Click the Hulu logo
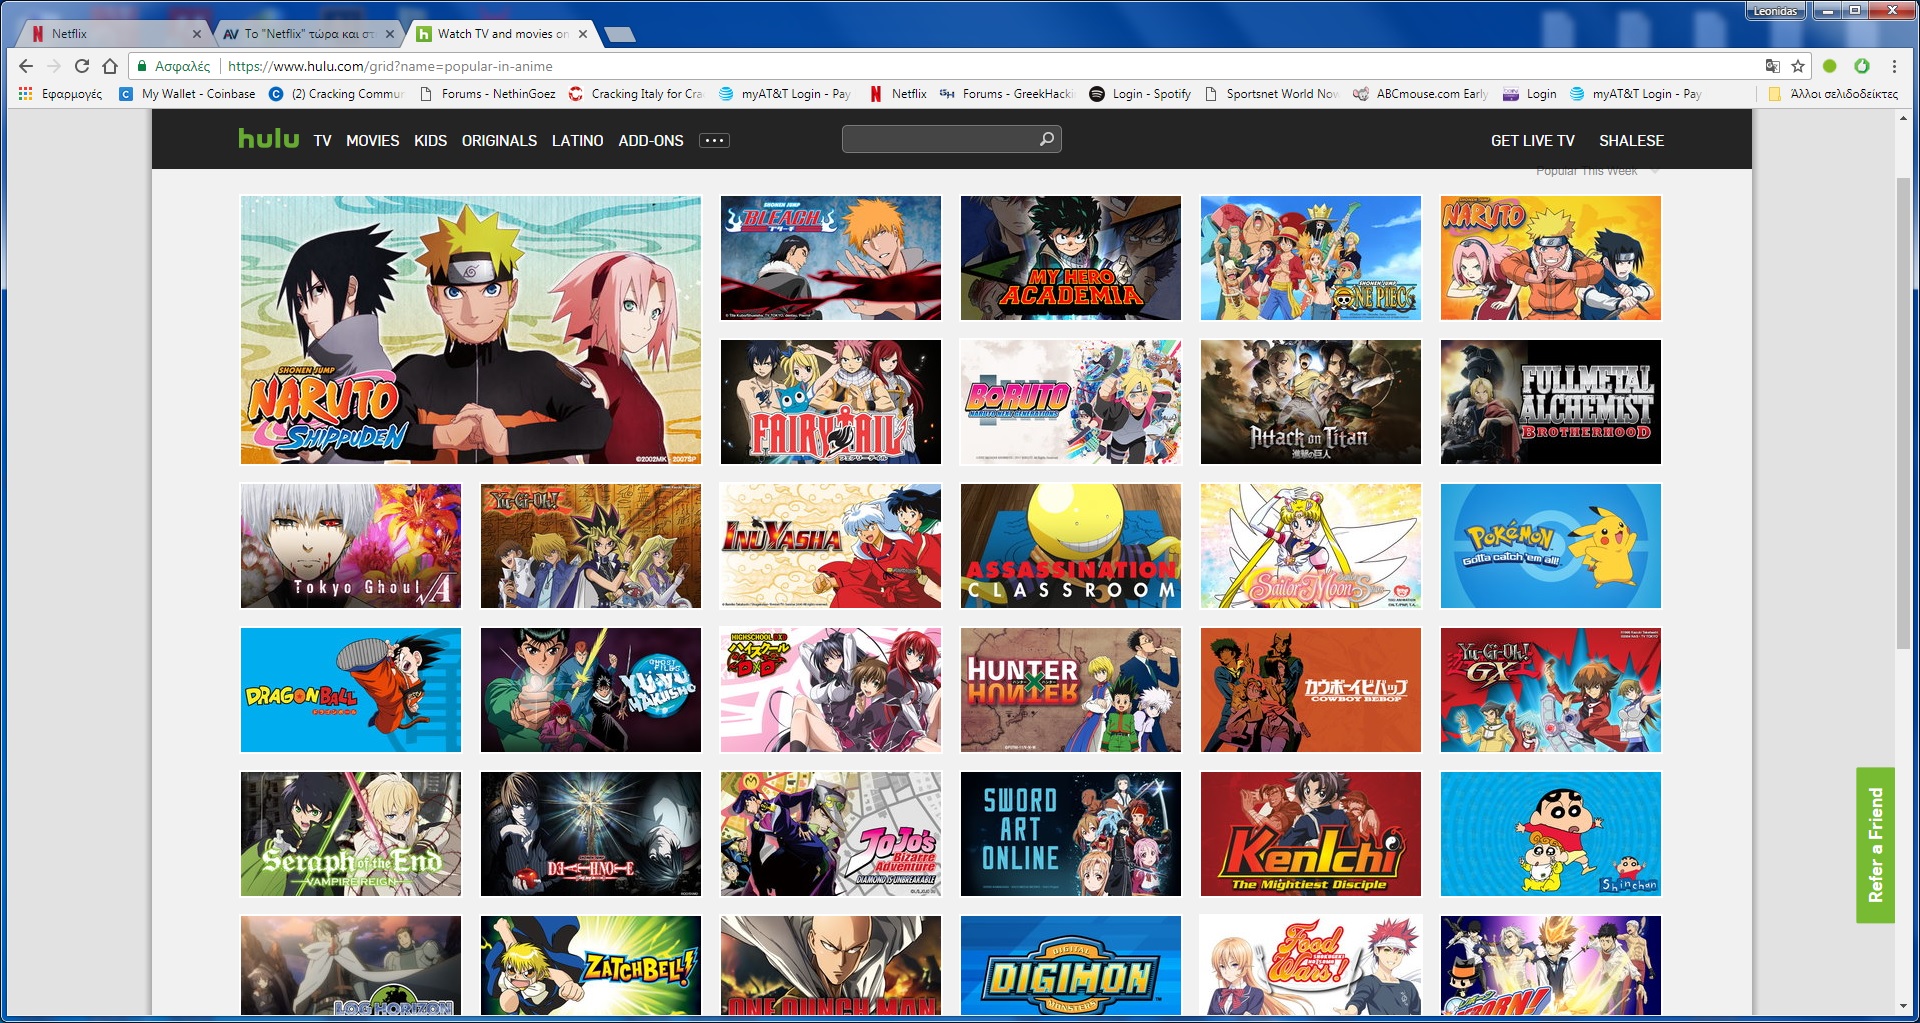This screenshot has height=1023, width=1920. 268,138
